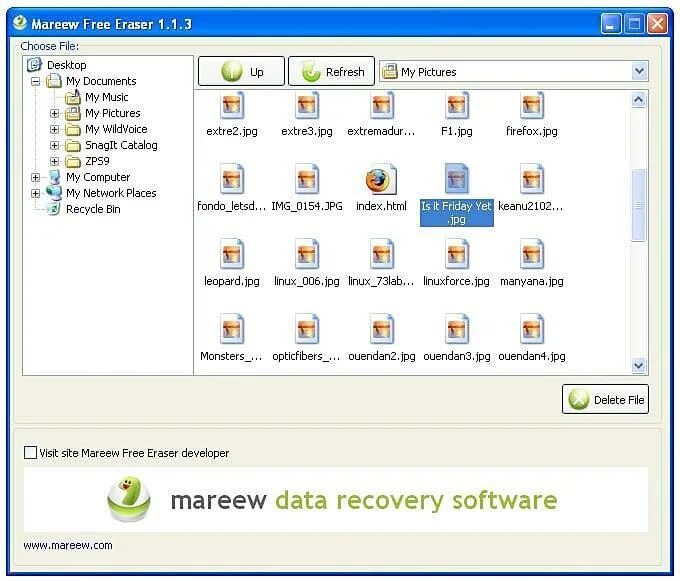Select the ouendan4.jpg file icon

(x=532, y=329)
